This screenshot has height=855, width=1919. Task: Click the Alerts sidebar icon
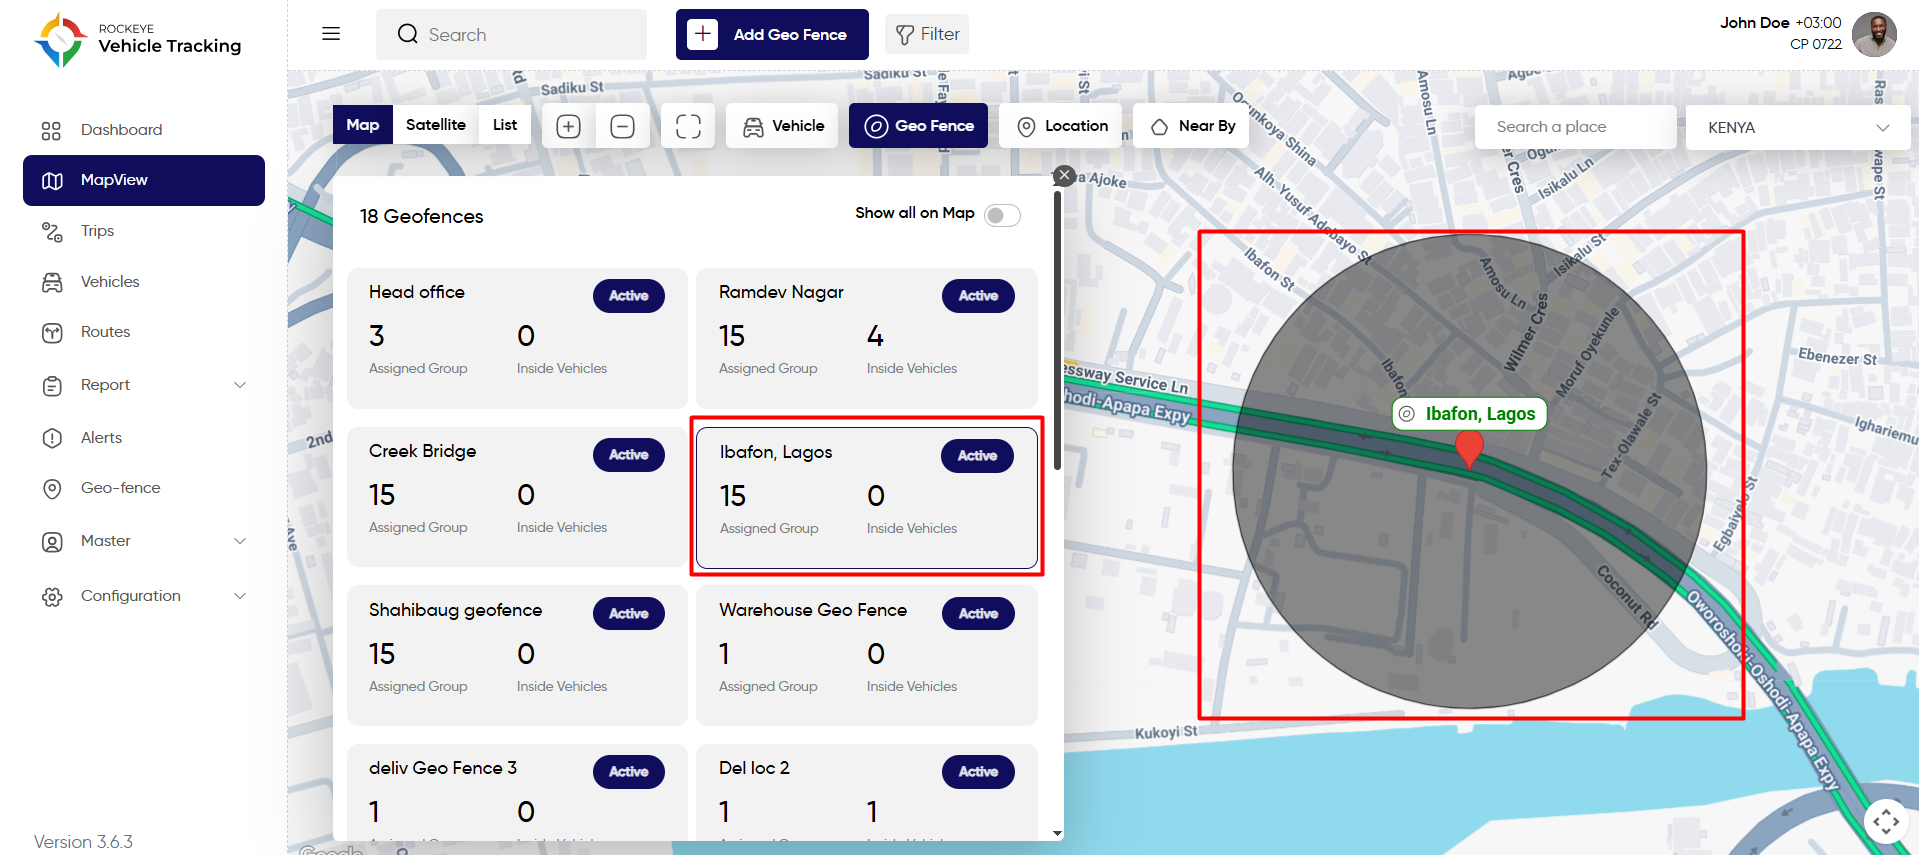52,438
